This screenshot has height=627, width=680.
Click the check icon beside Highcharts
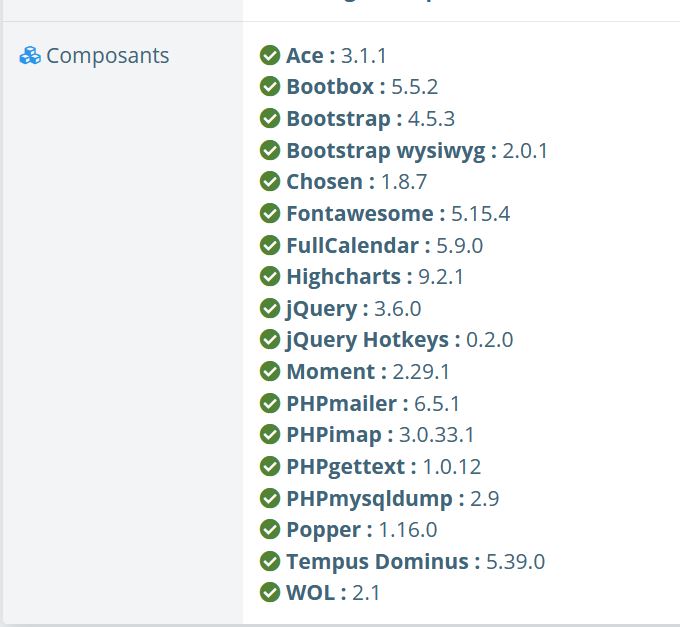click(x=270, y=276)
